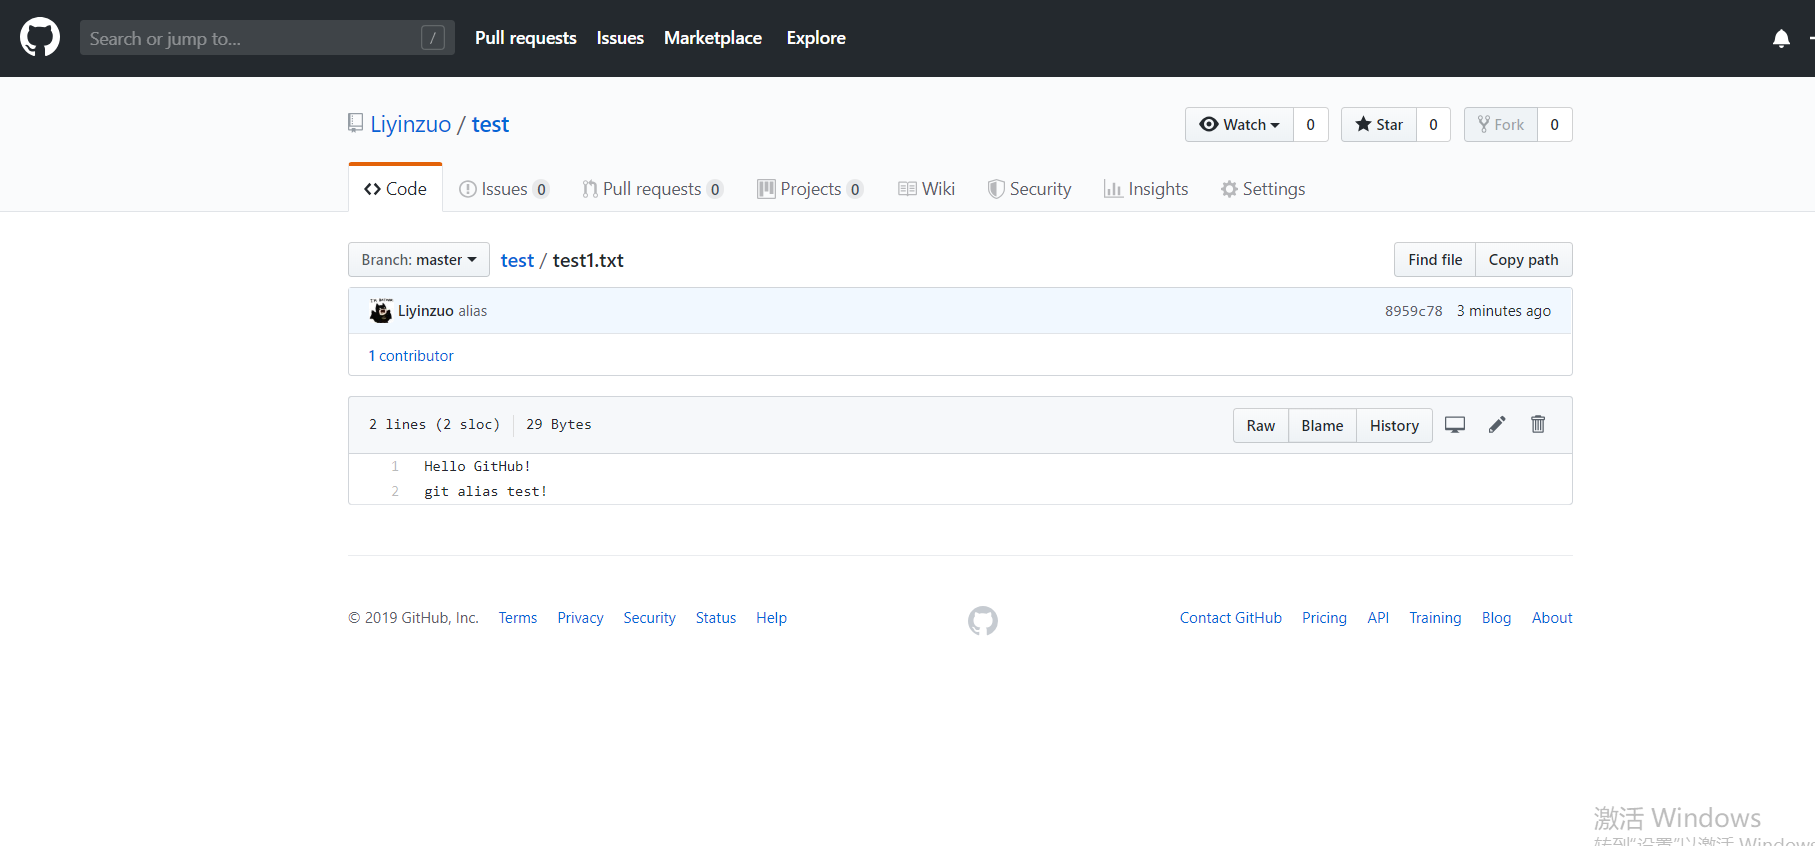Viewport: 1815px width, 846px height.
Task: Open the footer Pricing link
Action: point(1324,618)
